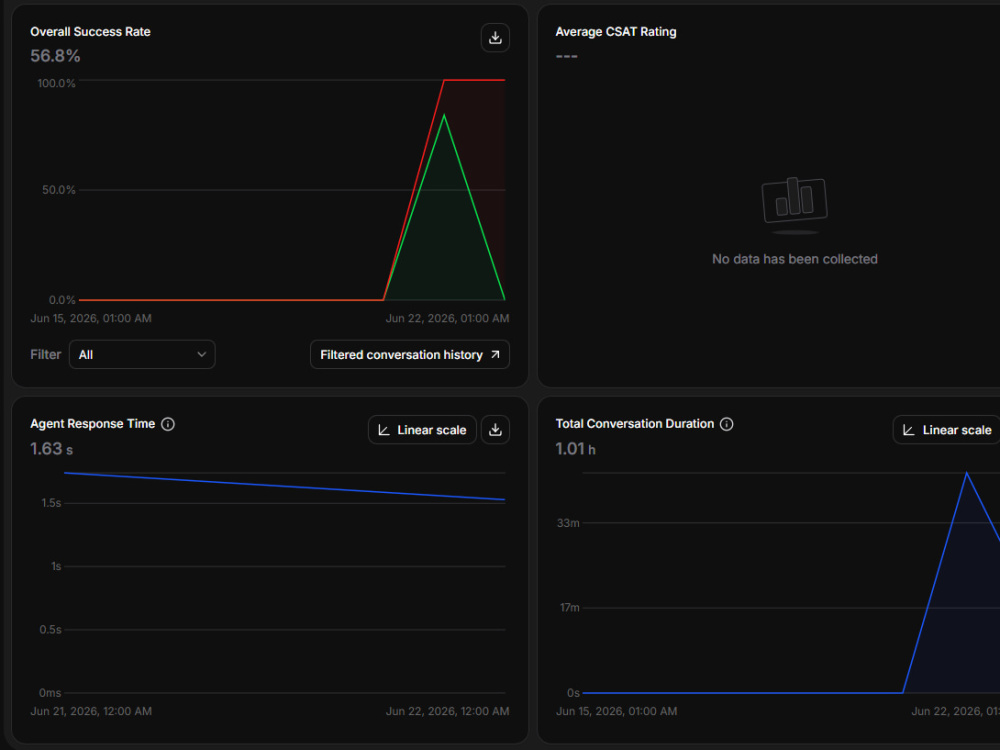This screenshot has width=1000, height=750.
Task: Click the Agent Response Time title
Action: [x=92, y=424]
